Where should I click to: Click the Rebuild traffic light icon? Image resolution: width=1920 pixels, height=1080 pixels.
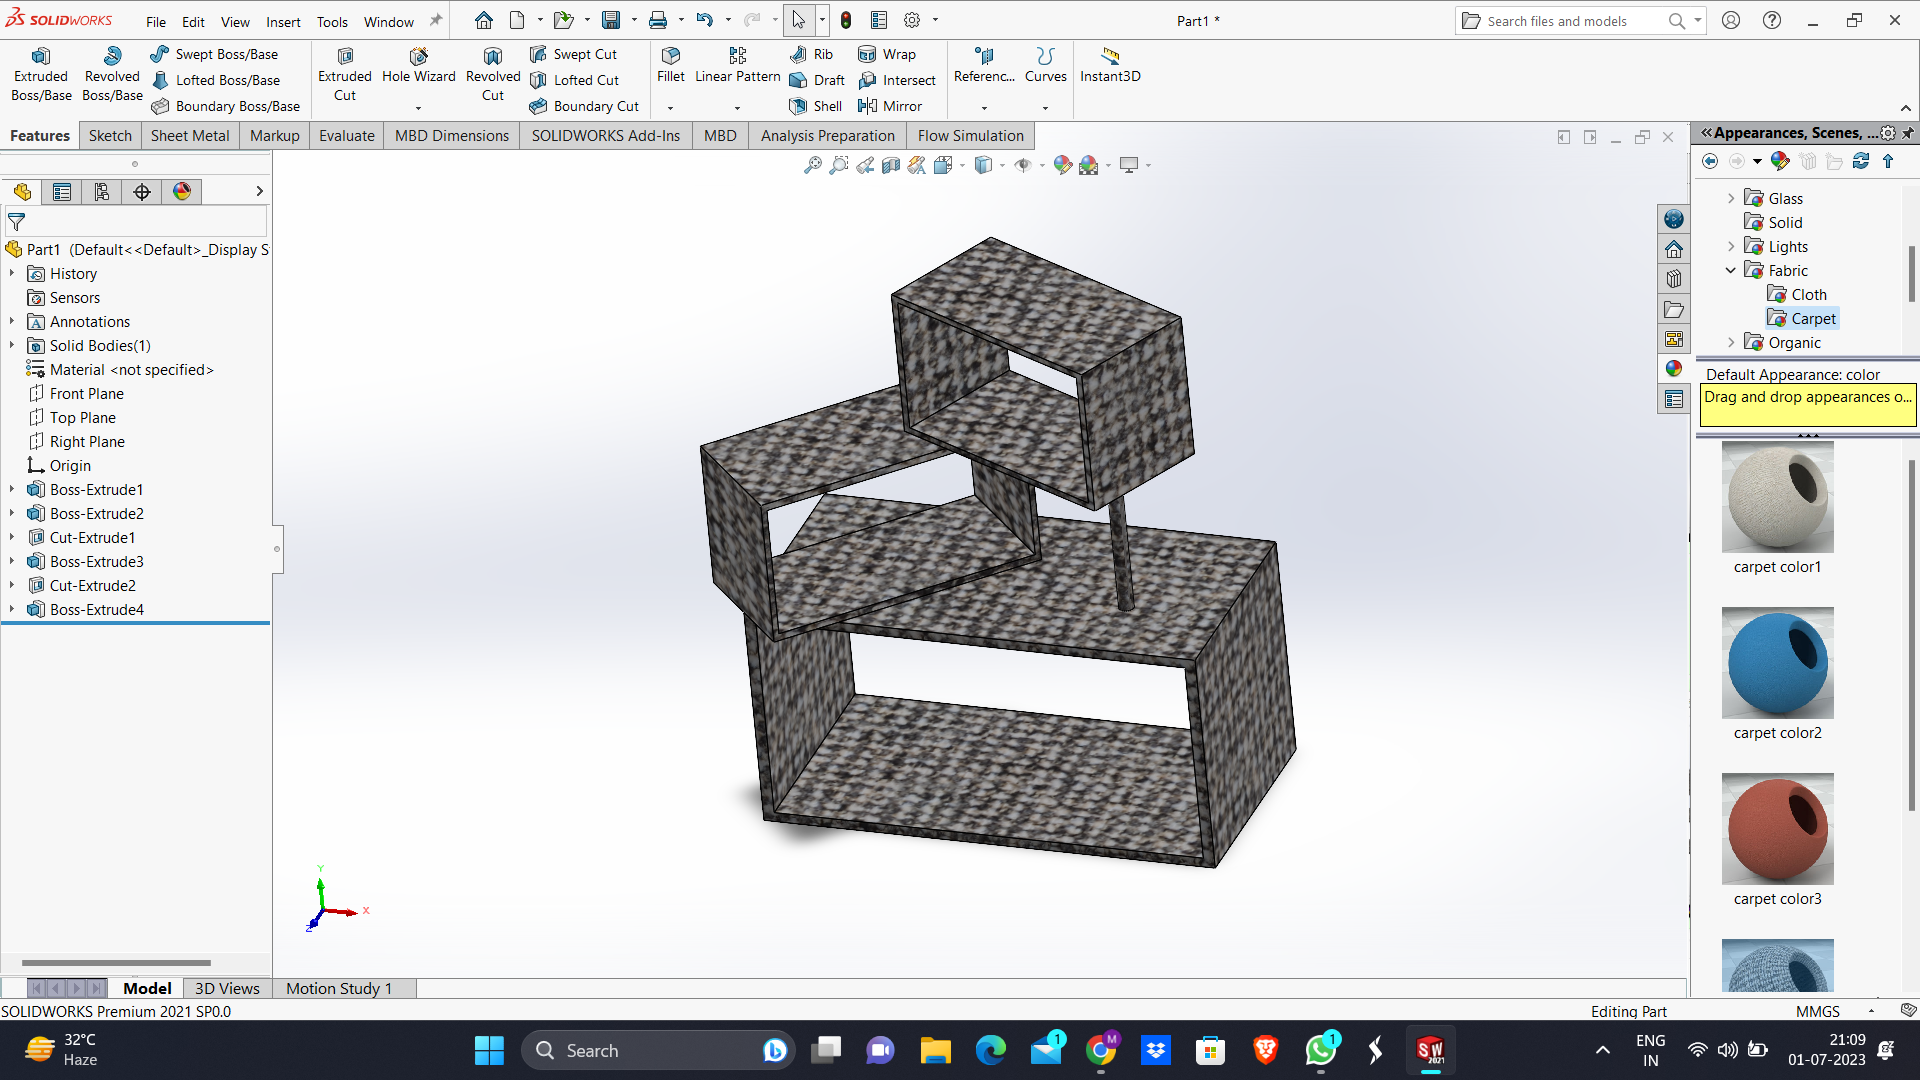click(x=846, y=20)
